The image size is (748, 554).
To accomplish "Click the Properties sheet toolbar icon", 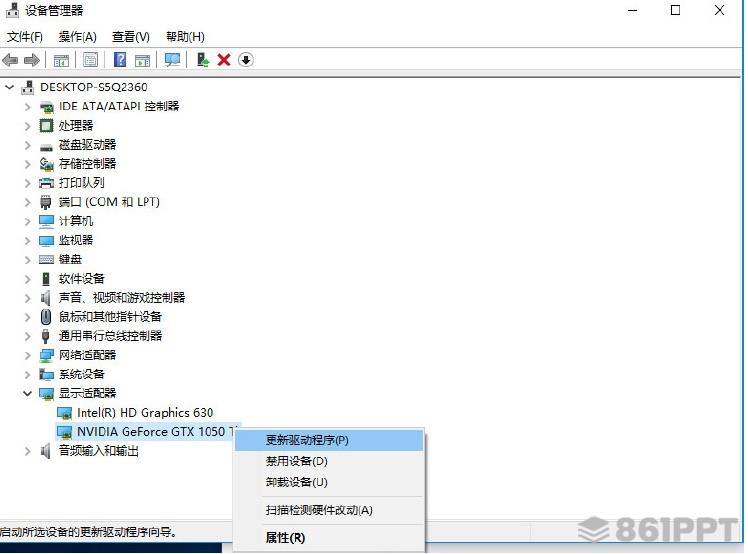I will (90, 60).
